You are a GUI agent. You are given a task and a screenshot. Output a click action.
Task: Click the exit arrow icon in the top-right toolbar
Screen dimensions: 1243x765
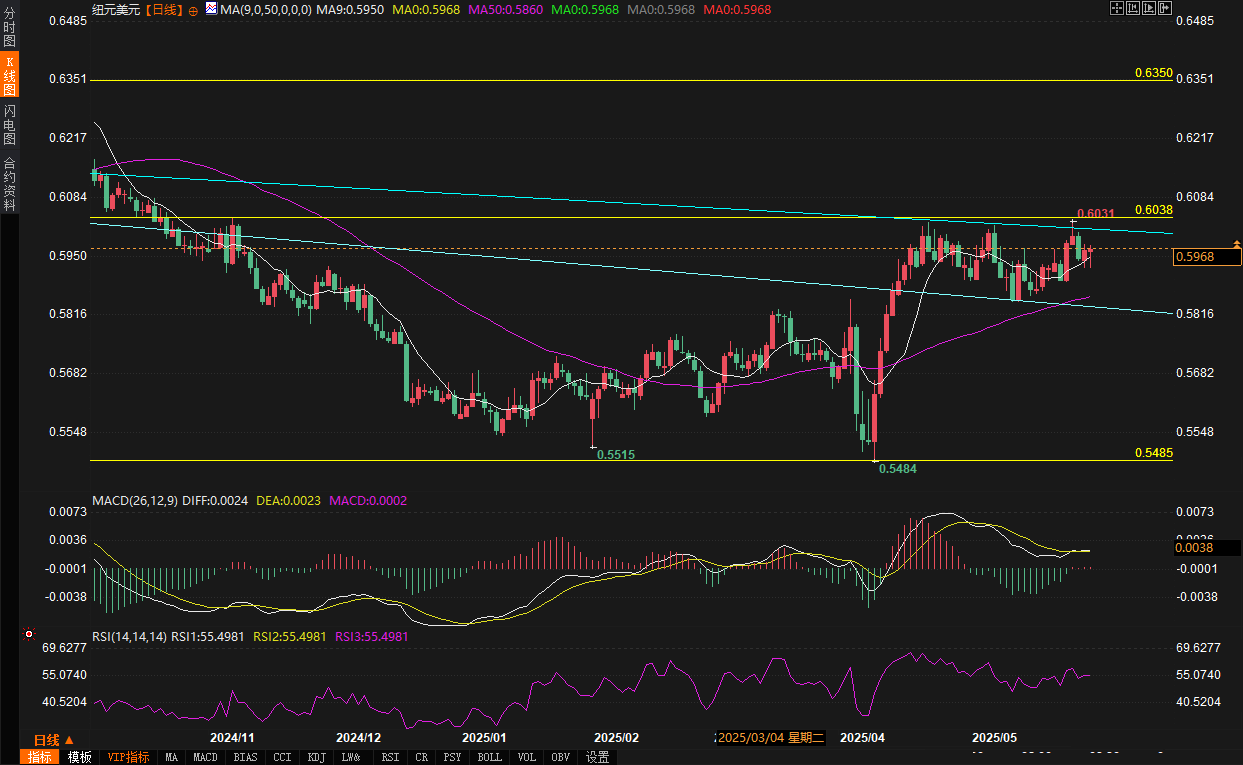pyautogui.click(x=1165, y=8)
